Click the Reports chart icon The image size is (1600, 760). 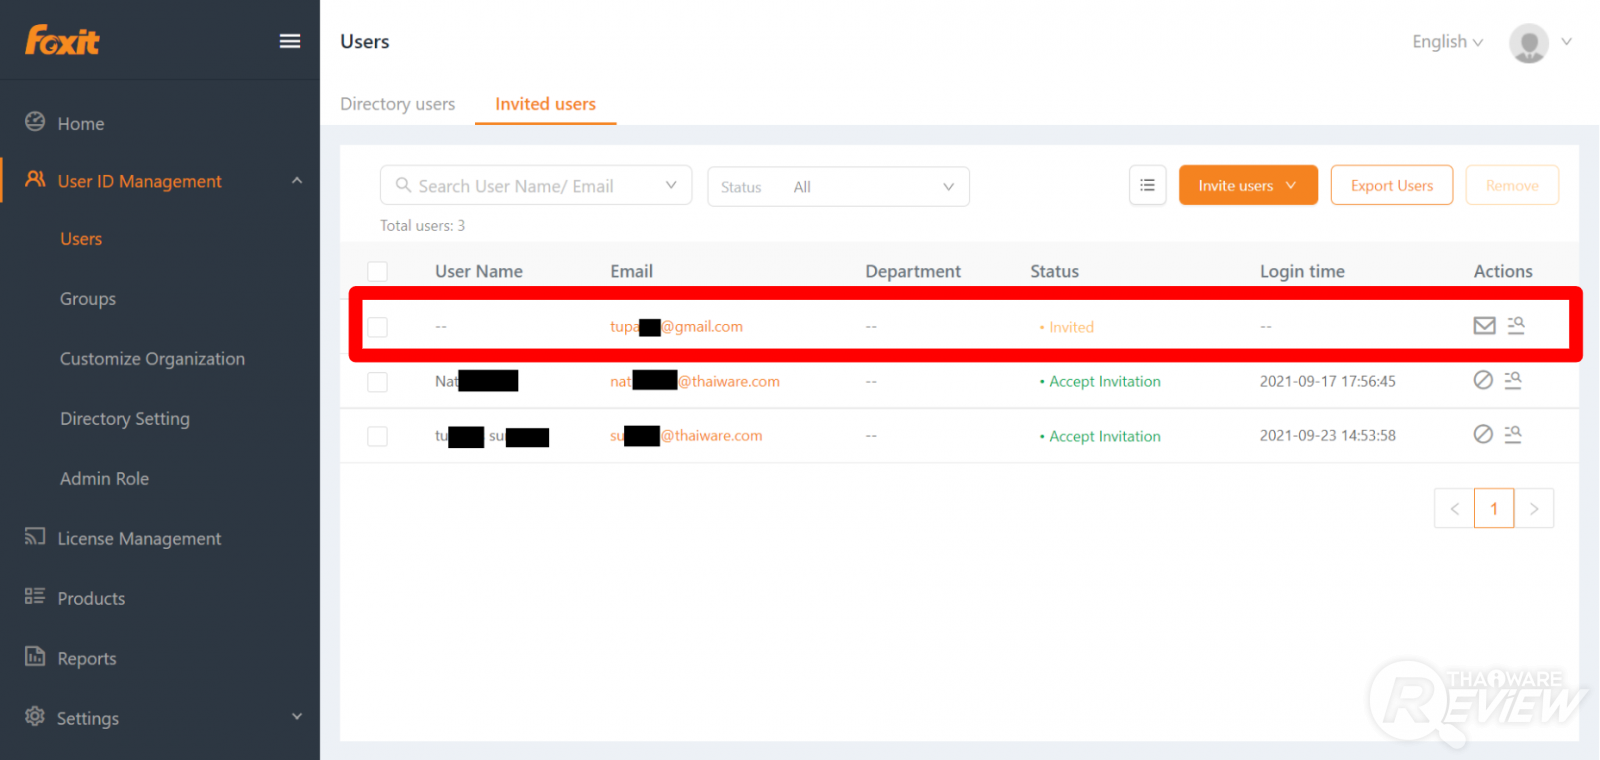(35, 657)
